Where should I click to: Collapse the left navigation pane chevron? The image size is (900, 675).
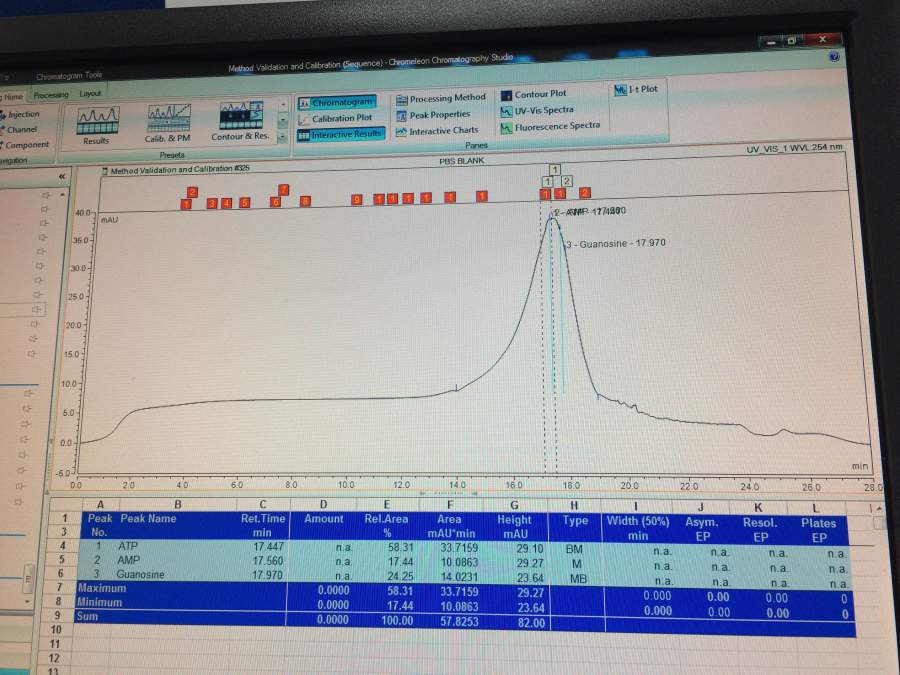click(x=62, y=176)
